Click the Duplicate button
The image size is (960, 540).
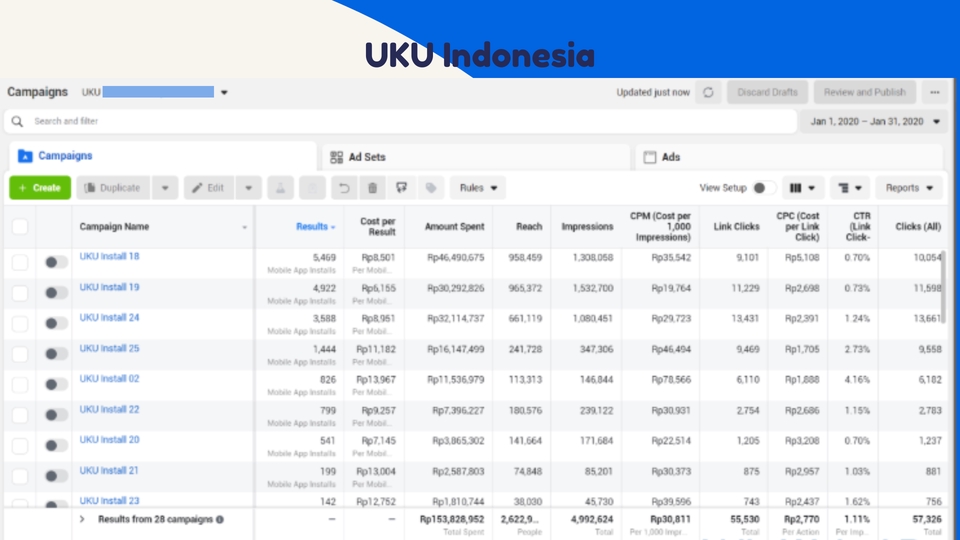coord(113,188)
